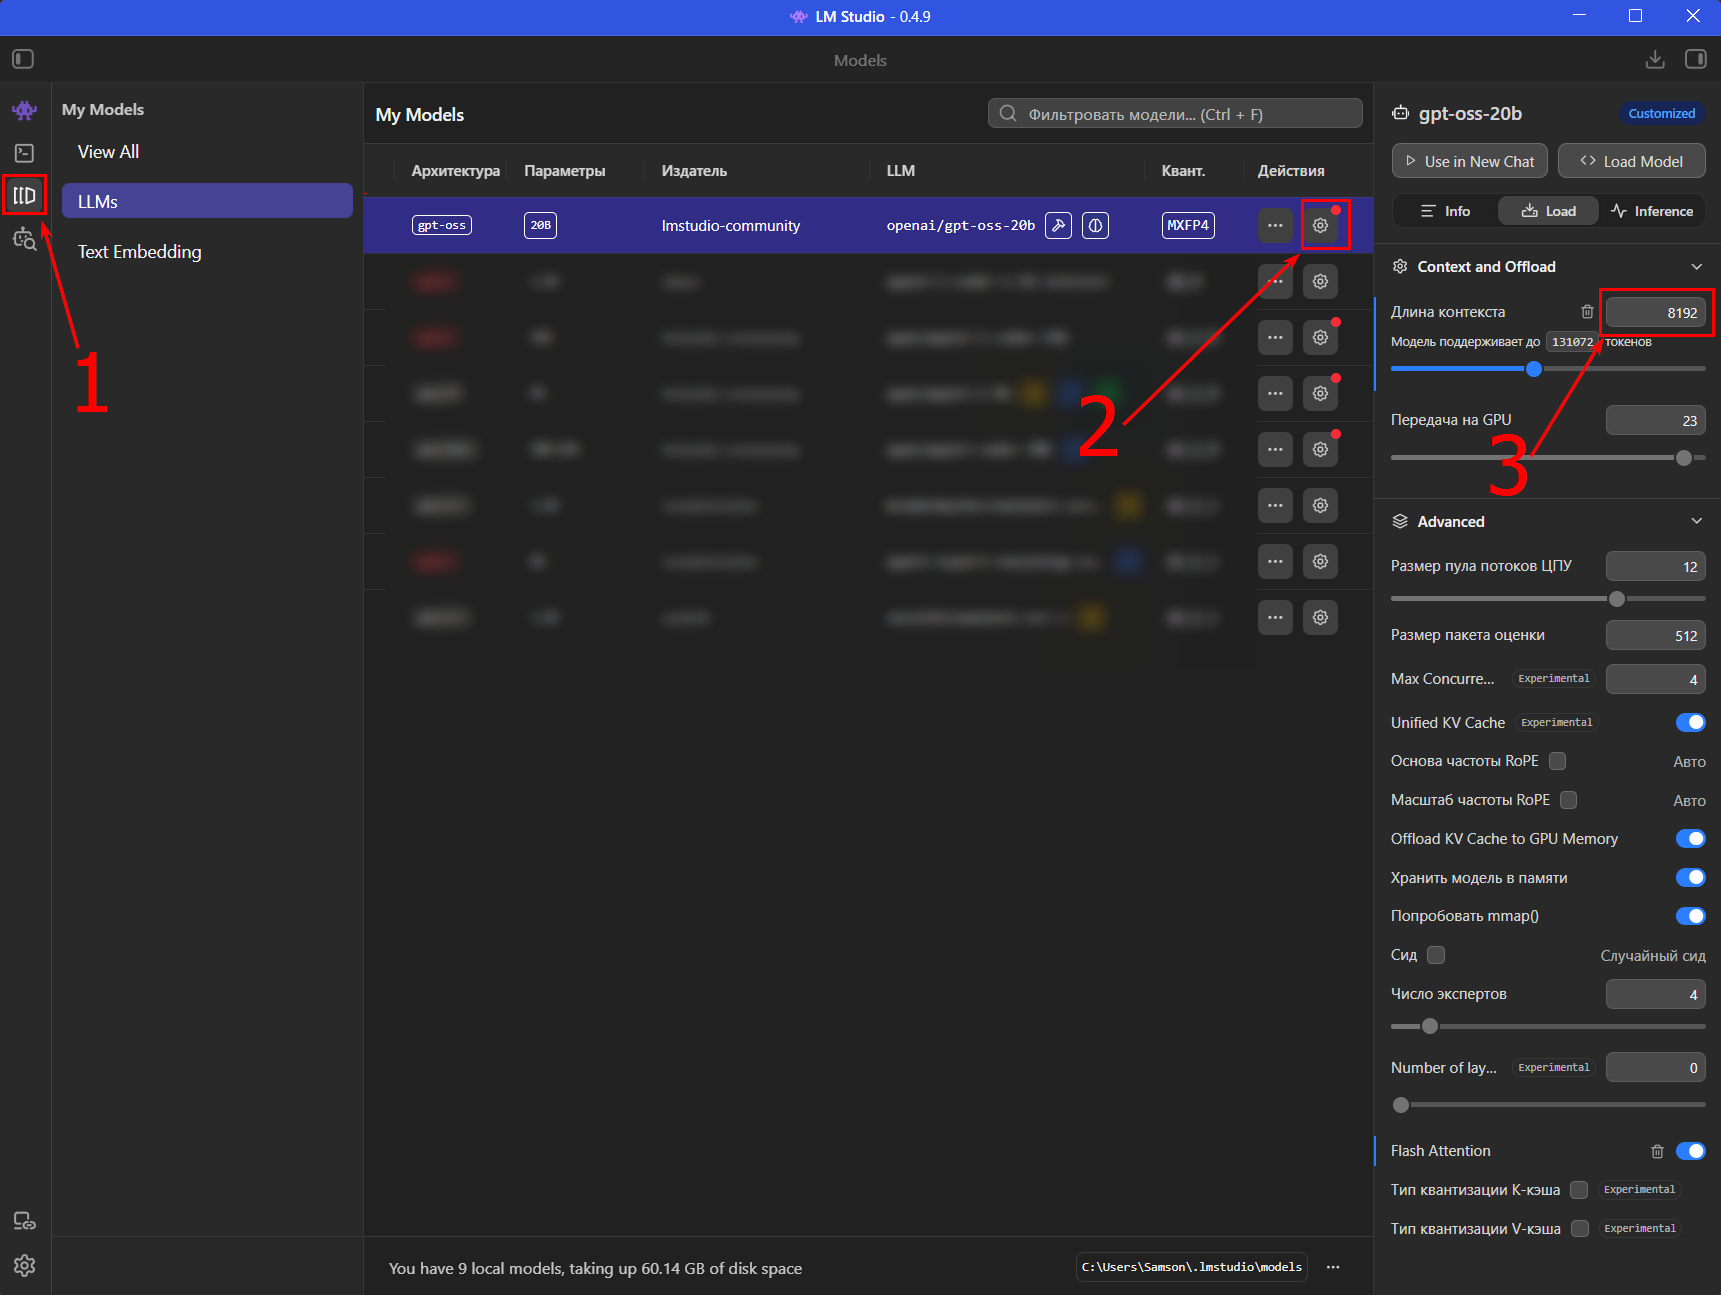Sort by the Квант. column header
The image size is (1721, 1295).
tap(1183, 171)
